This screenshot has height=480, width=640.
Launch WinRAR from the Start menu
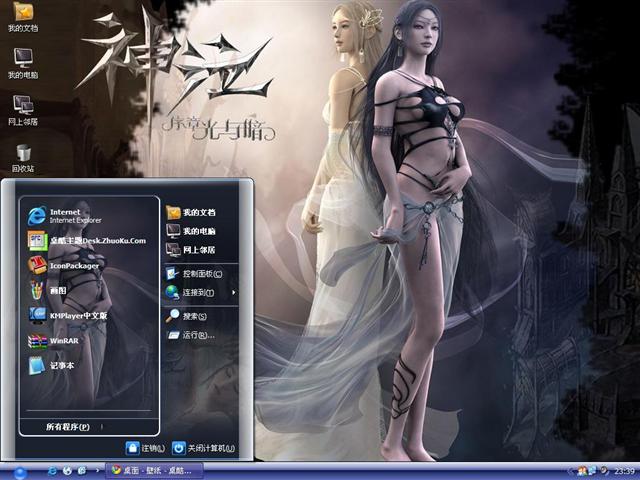[65, 340]
